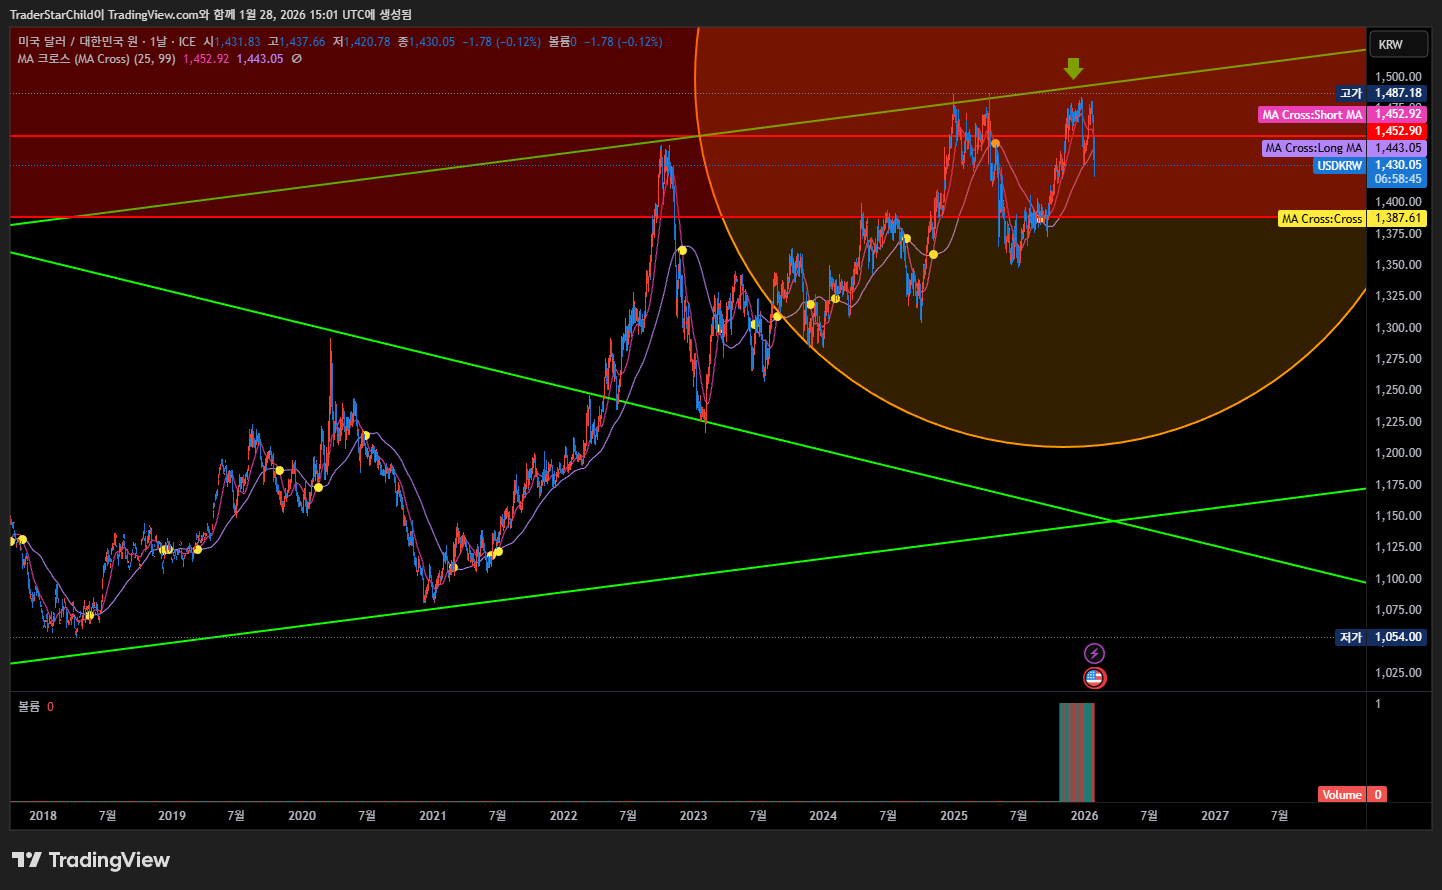Click the orange MA cross dot near 2025
The width and height of the screenshot is (1442, 890).
(995, 143)
